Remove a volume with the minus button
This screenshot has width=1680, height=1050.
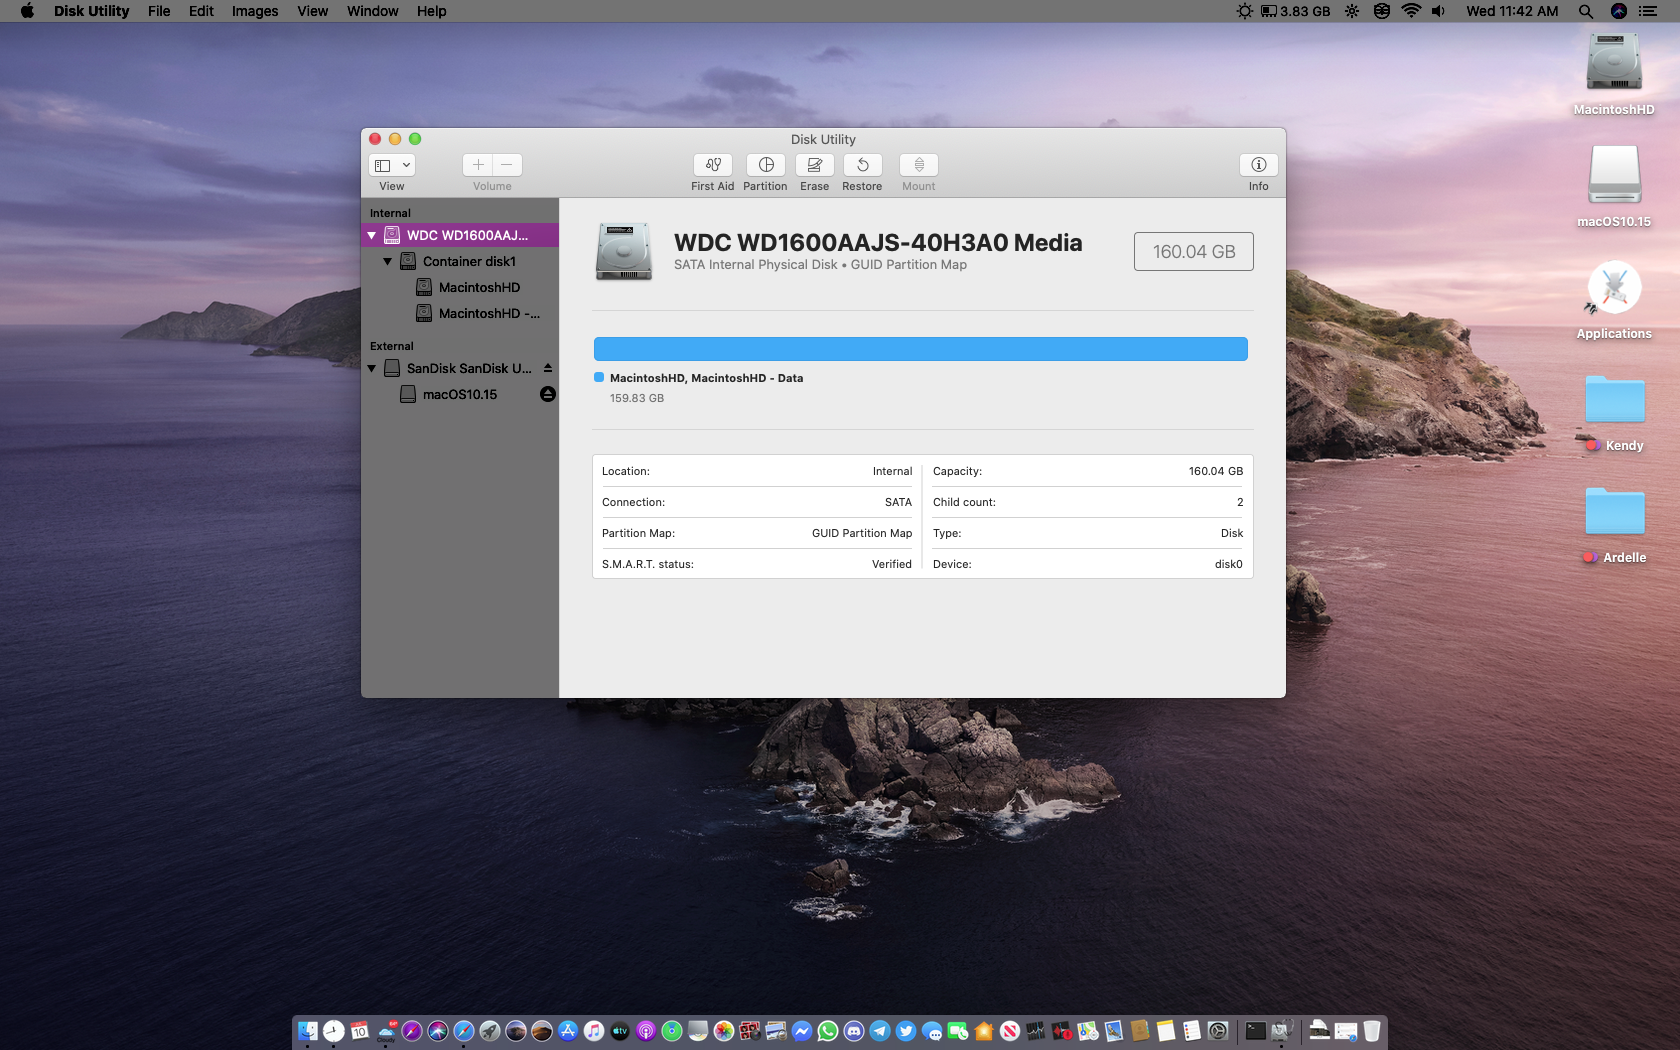click(507, 165)
